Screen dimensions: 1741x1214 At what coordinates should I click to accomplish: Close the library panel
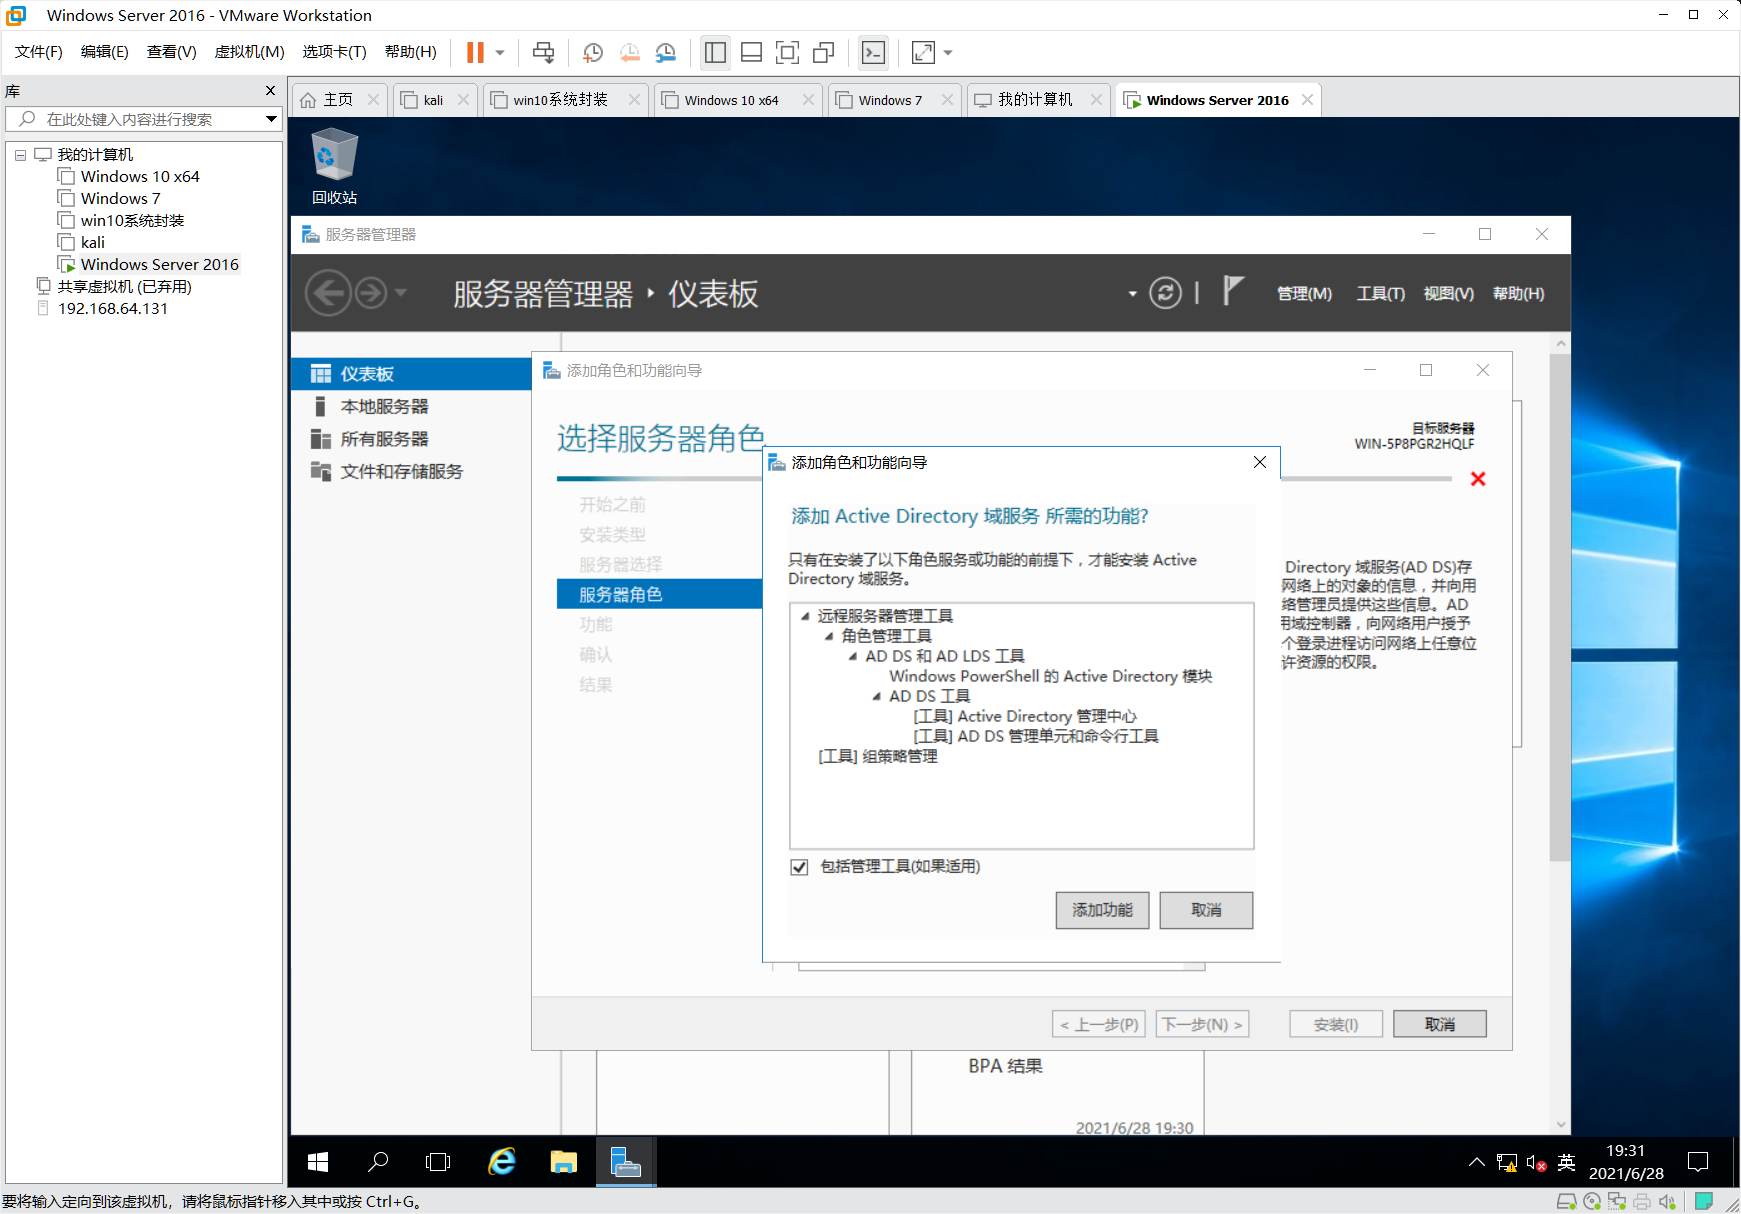point(270,91)
